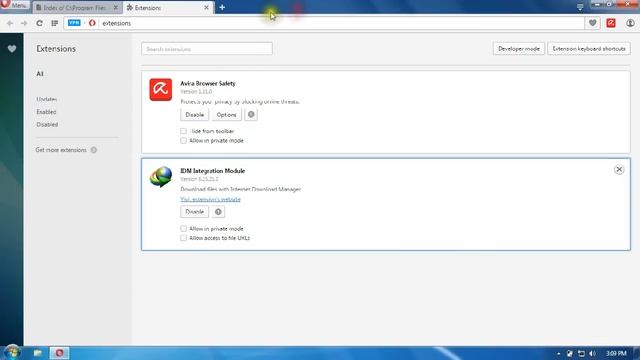Select the All extensions filter
The width and height of the screenshot is (640, 360).
[40, 74]
